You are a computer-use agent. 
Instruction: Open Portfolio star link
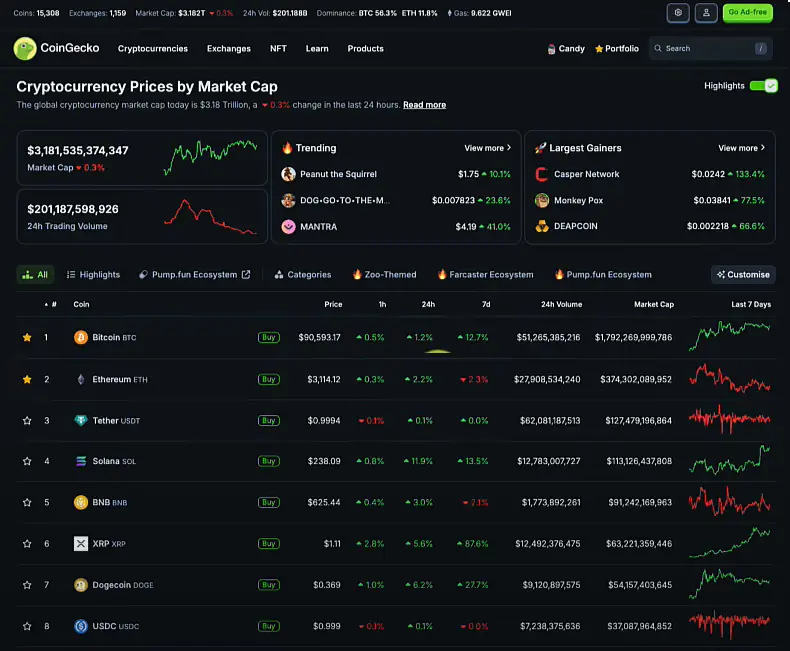tap(617, 49)
